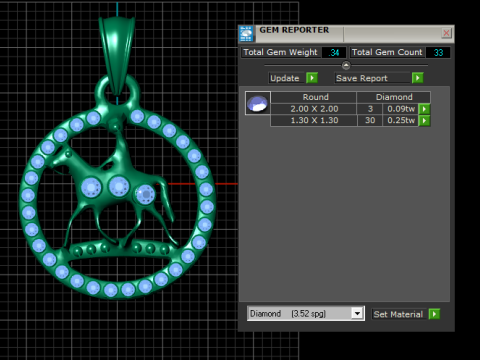Screen dimensions: 480x360
Task: Click the Total Gem Weight label
Action: [281, 52]
